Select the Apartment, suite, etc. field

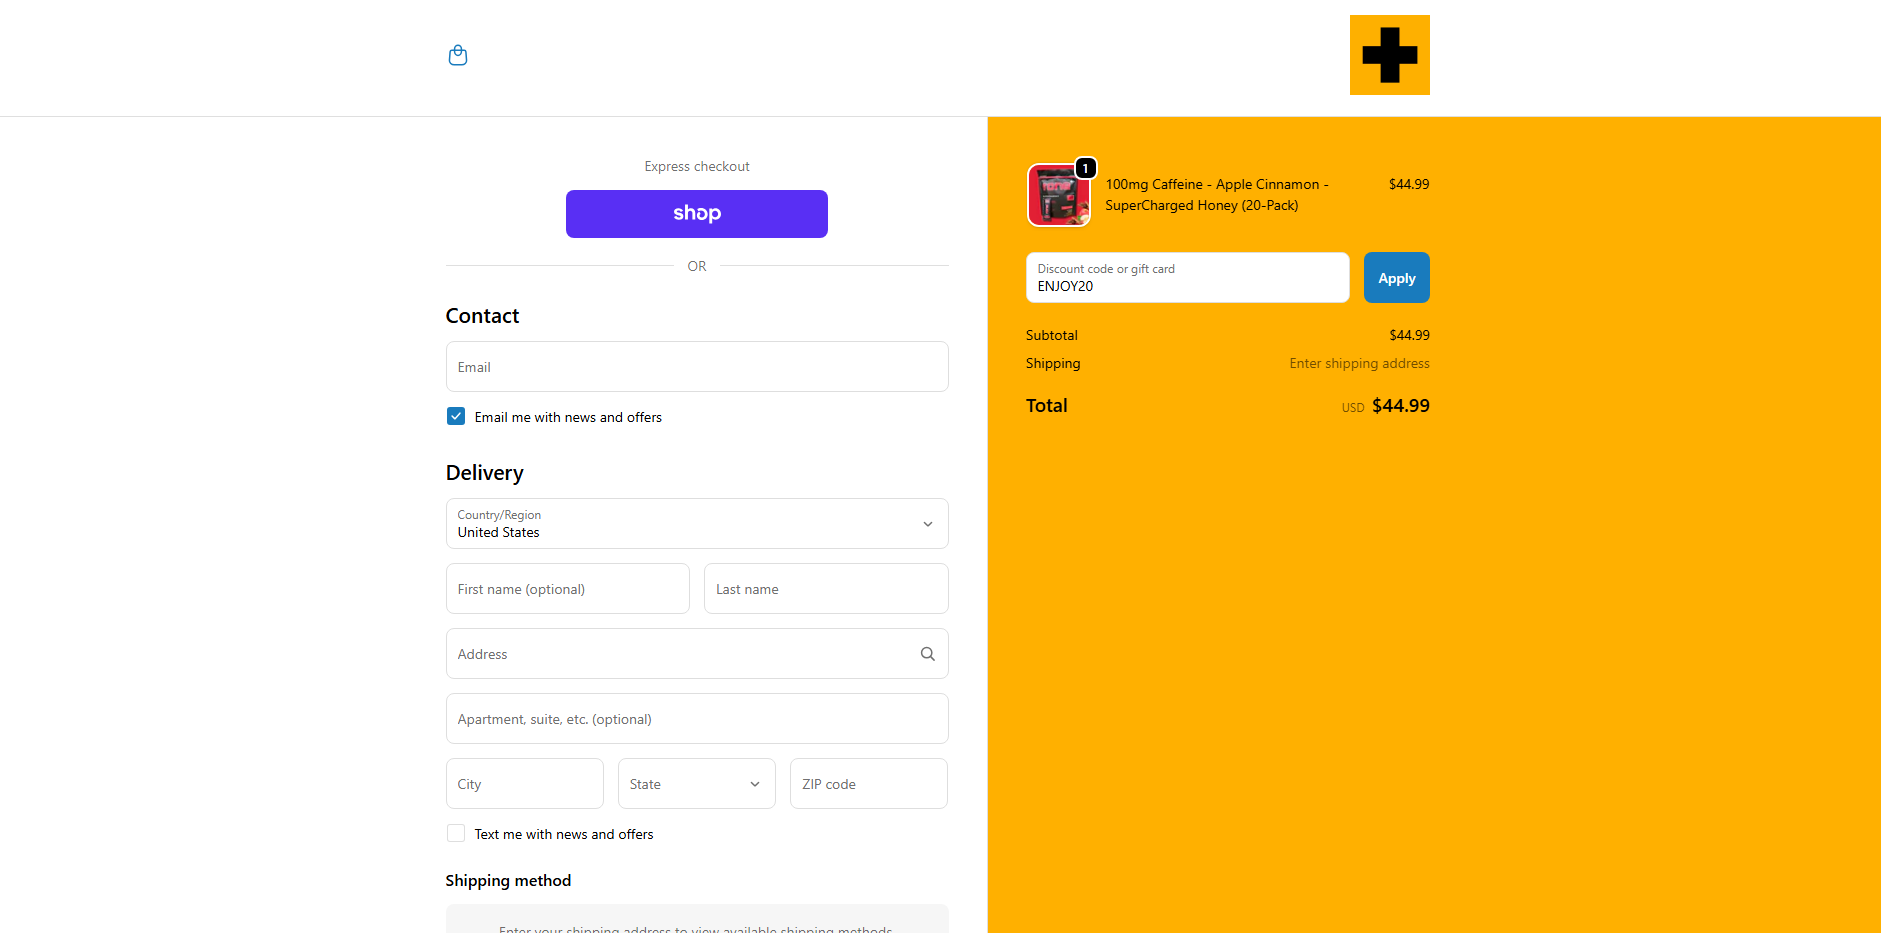tap(697, 719)
